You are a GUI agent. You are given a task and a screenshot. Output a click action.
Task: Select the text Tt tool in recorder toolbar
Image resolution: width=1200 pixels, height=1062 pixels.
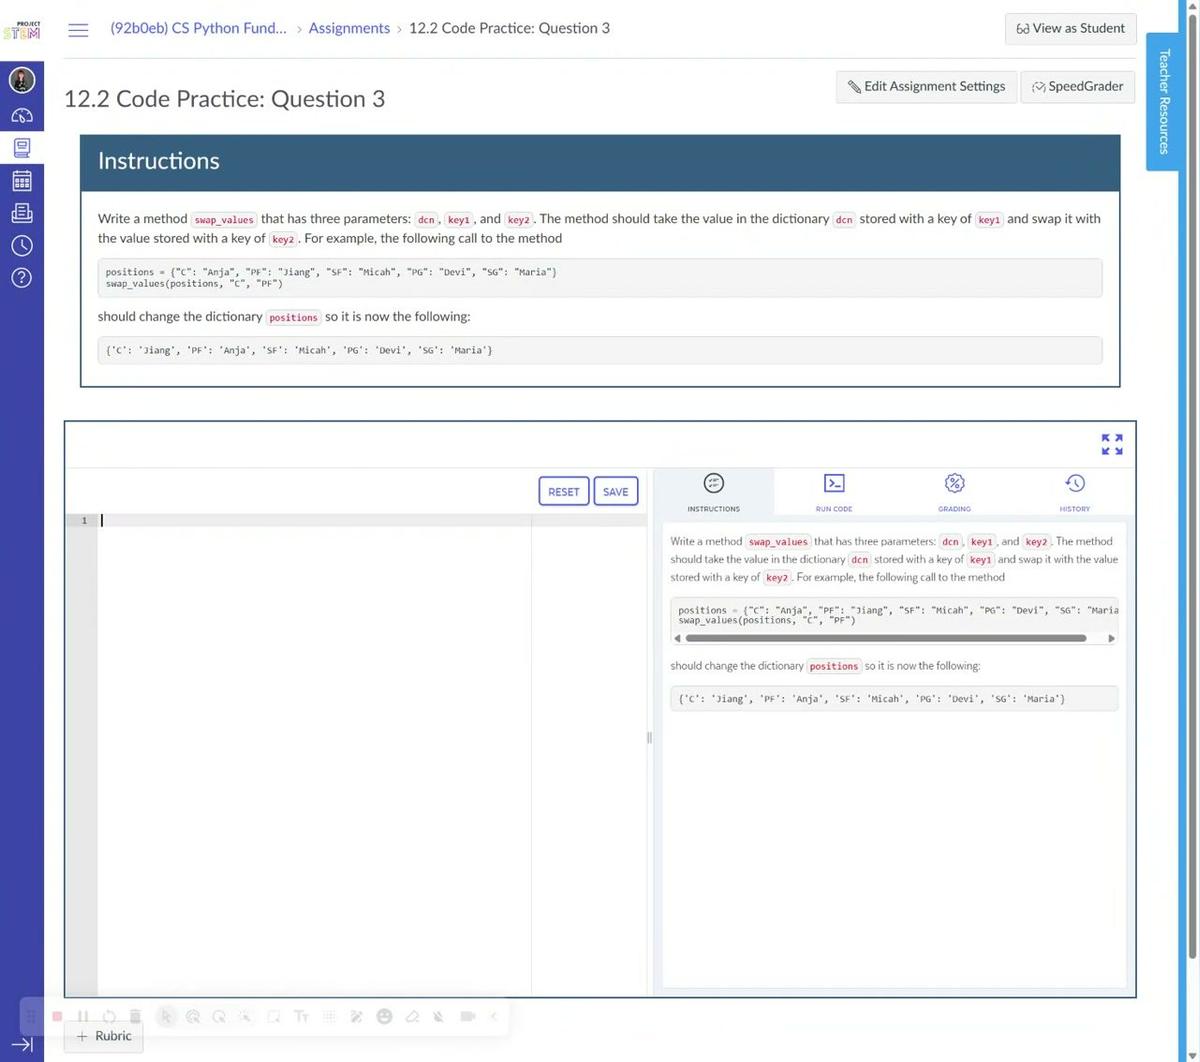click(x=301, y=1017)
